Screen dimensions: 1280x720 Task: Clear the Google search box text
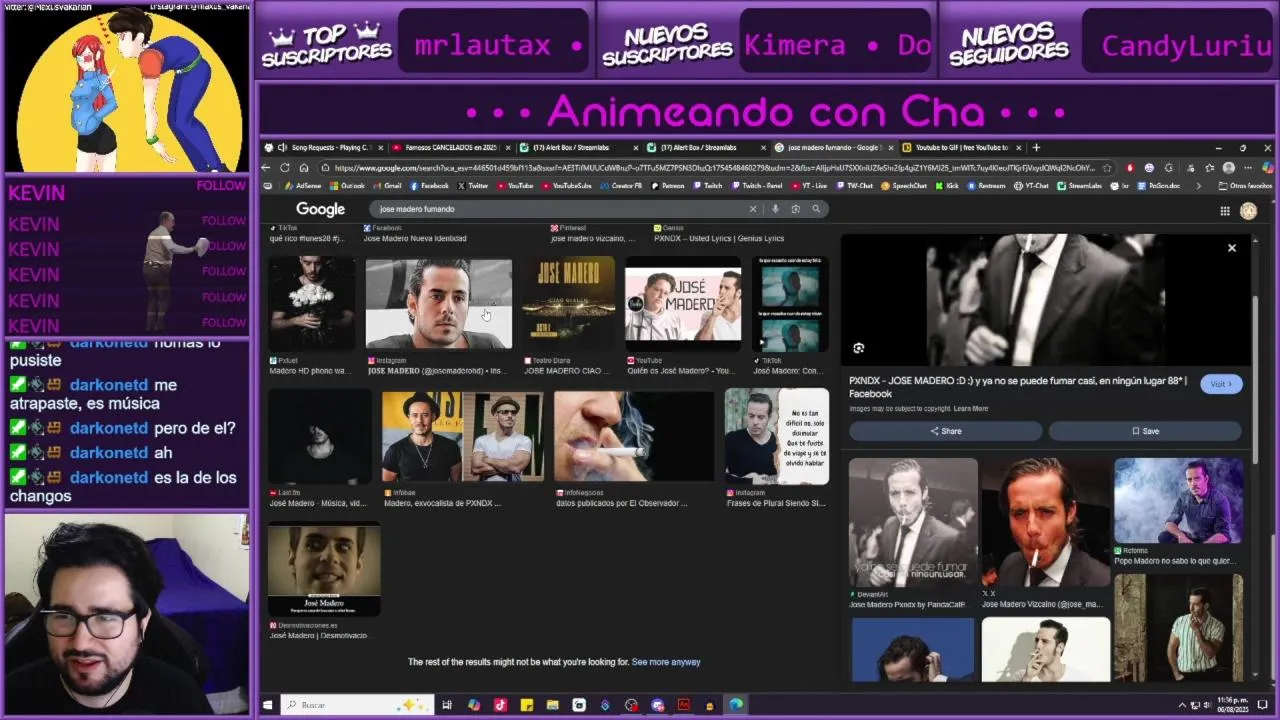pyautogui.click(x=753, y=209)
